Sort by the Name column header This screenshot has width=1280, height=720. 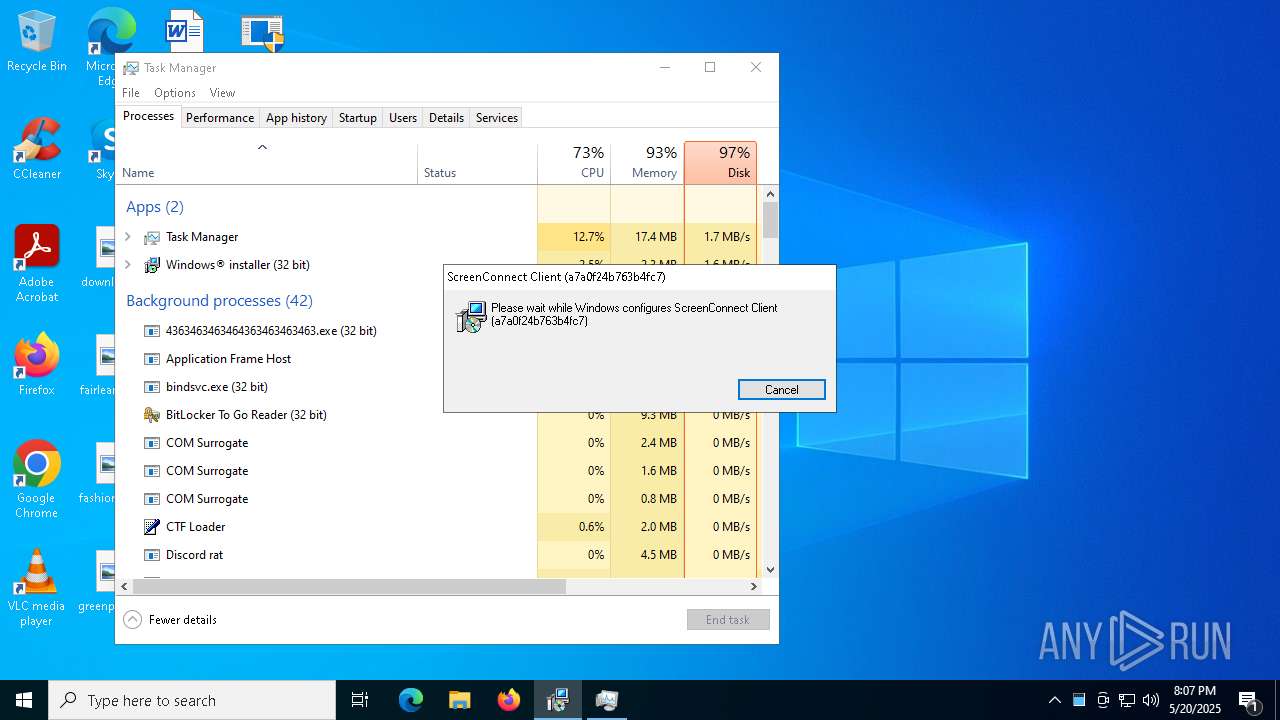(x=267, y=163)
